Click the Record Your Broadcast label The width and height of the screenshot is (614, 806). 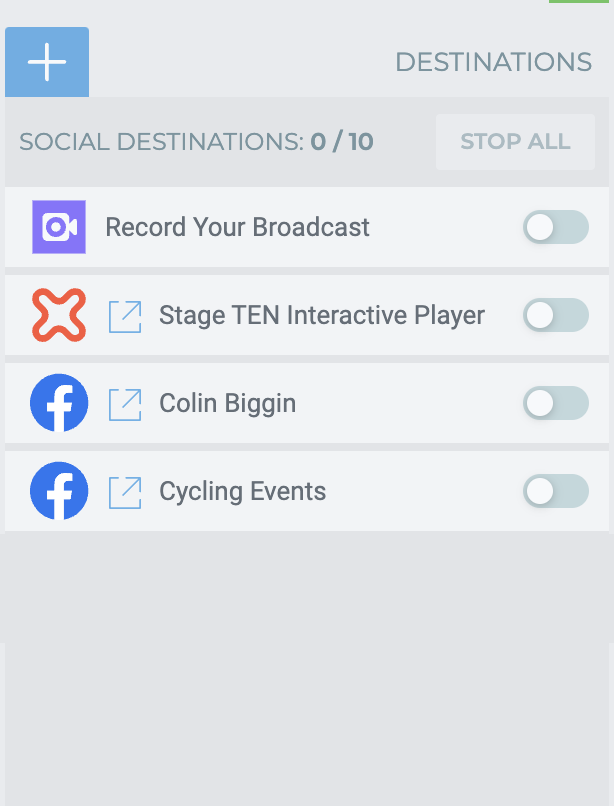[238, 227]
